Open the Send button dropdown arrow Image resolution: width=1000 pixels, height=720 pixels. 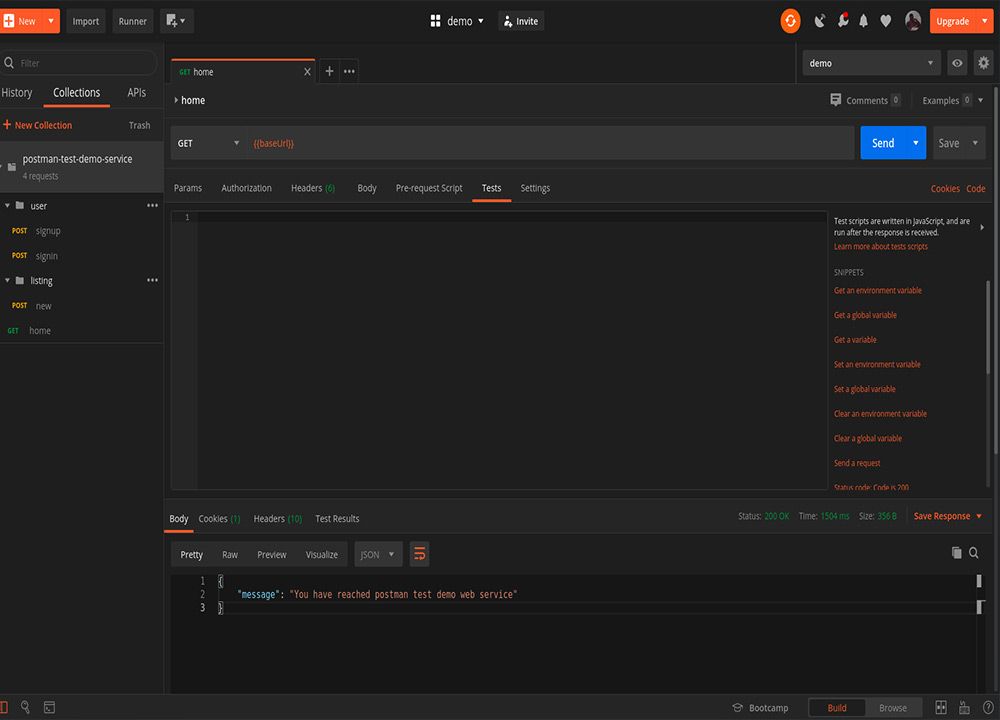(916, 143)
